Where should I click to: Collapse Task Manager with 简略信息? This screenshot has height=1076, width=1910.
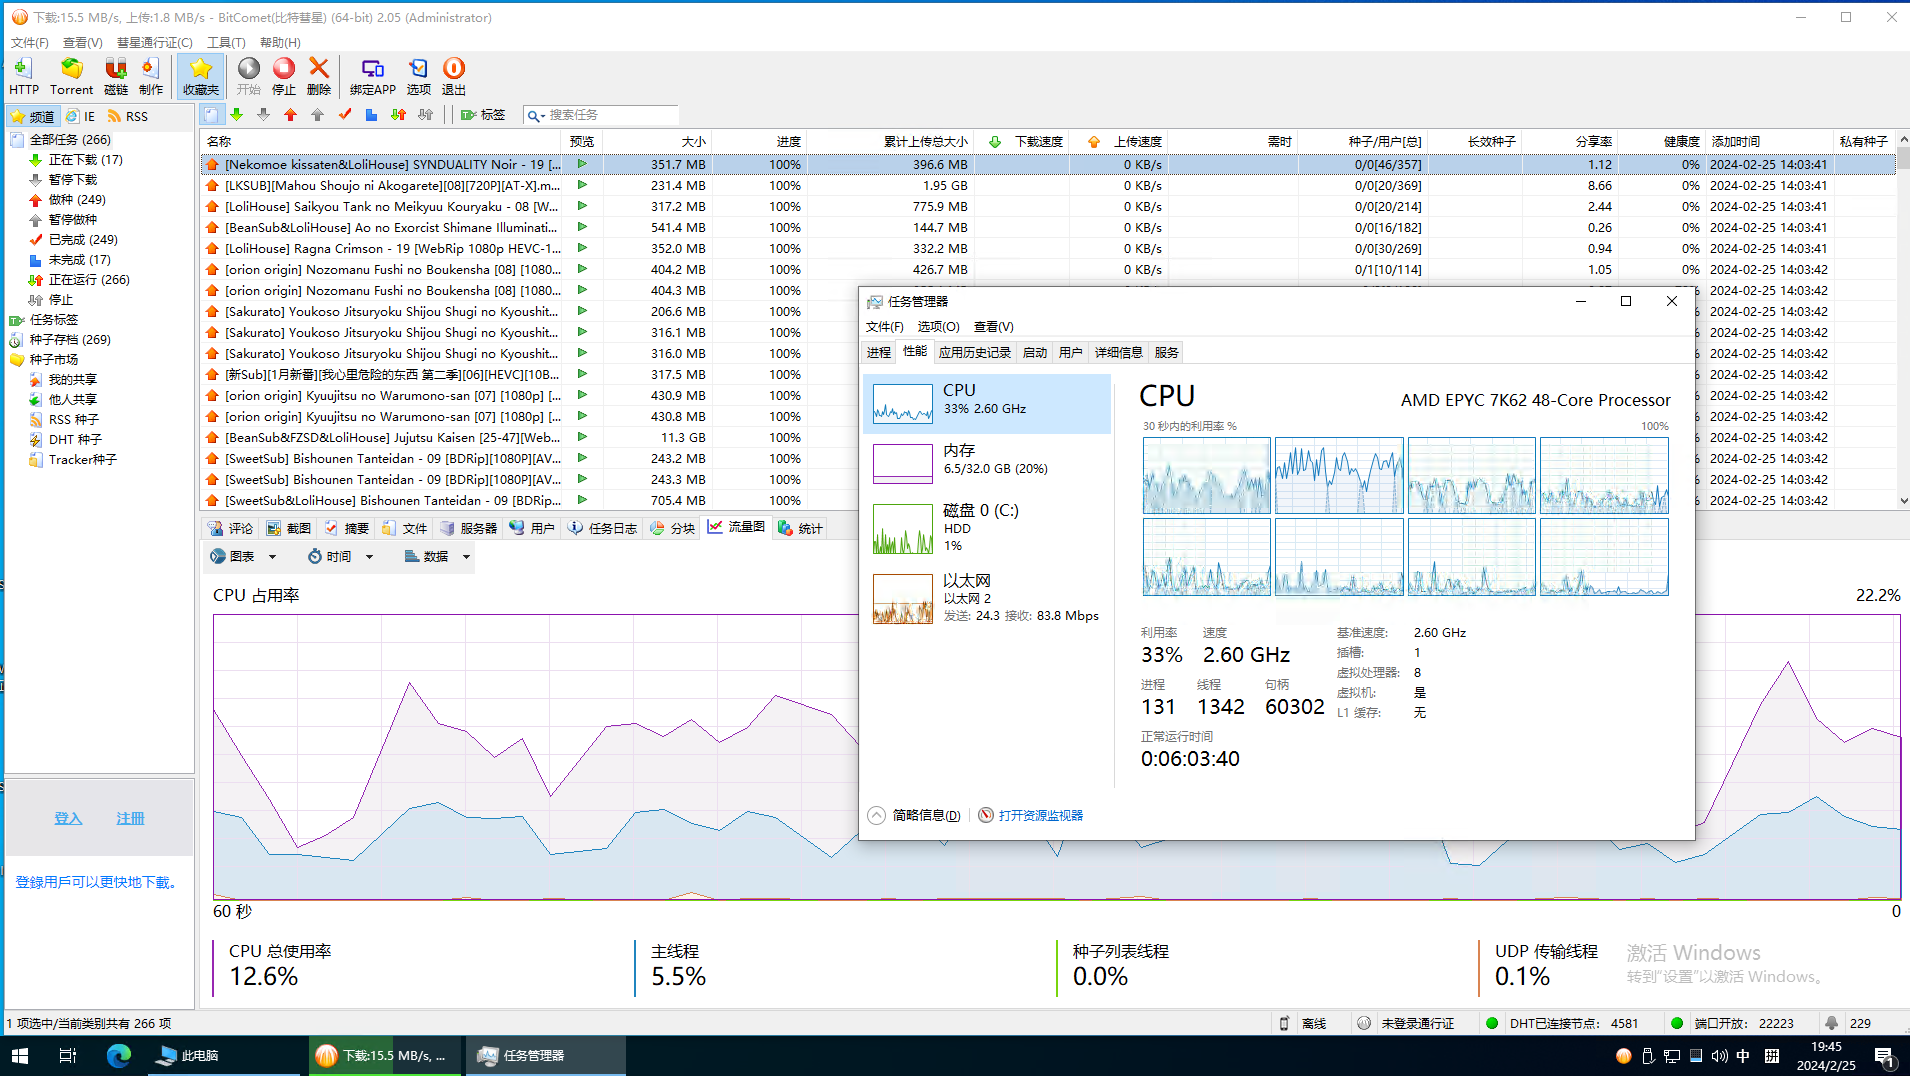click(915, 815)
